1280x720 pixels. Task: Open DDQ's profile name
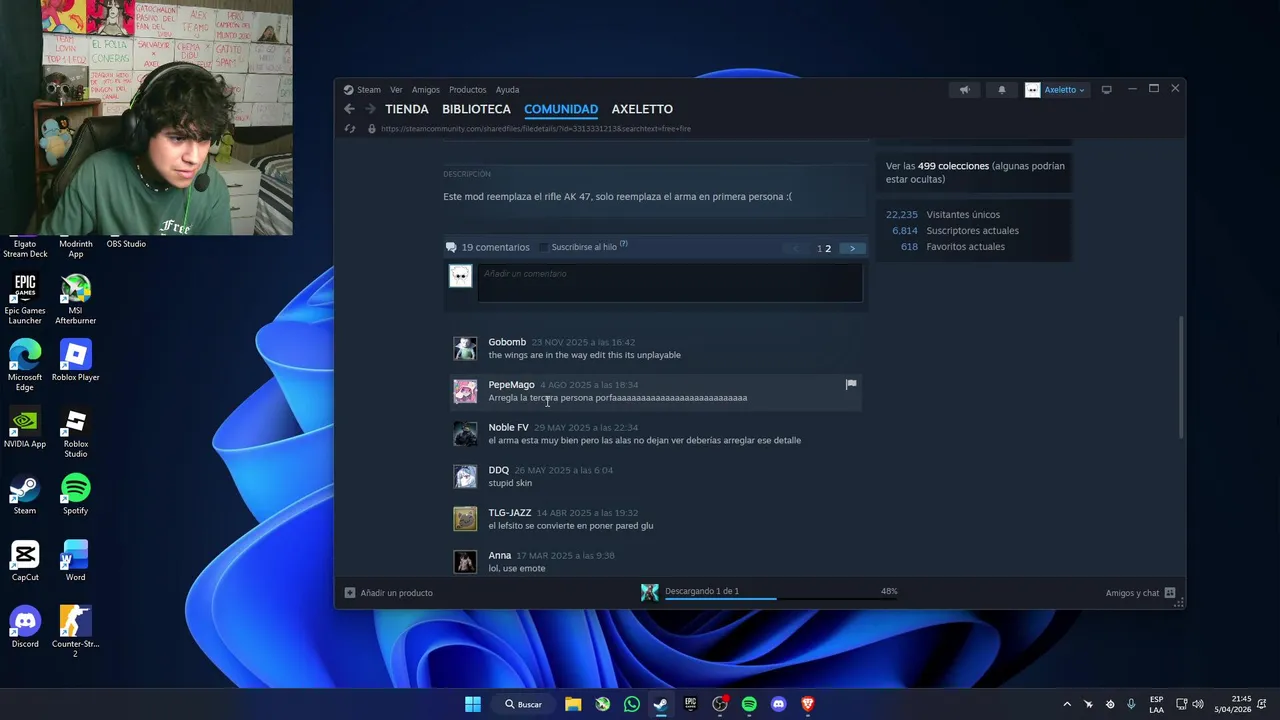tap(498, 470)
